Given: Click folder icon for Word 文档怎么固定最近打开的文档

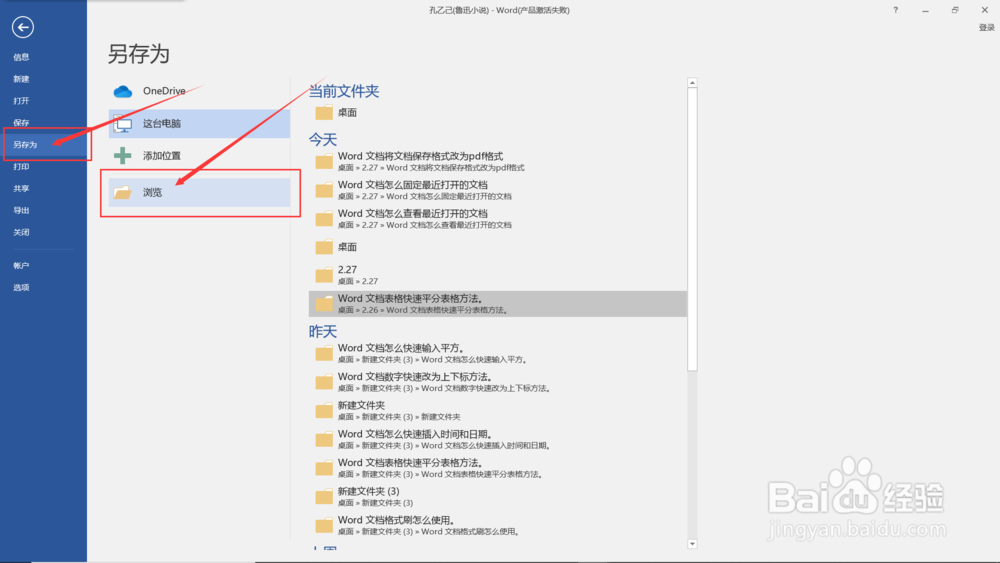Looking at the screenshot, I should pos(324,190).
